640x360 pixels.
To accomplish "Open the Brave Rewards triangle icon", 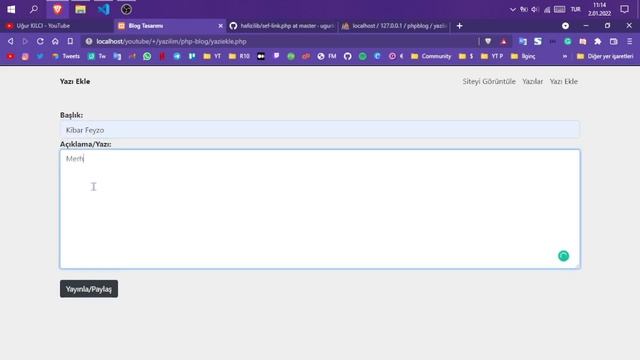I will 504,41.
